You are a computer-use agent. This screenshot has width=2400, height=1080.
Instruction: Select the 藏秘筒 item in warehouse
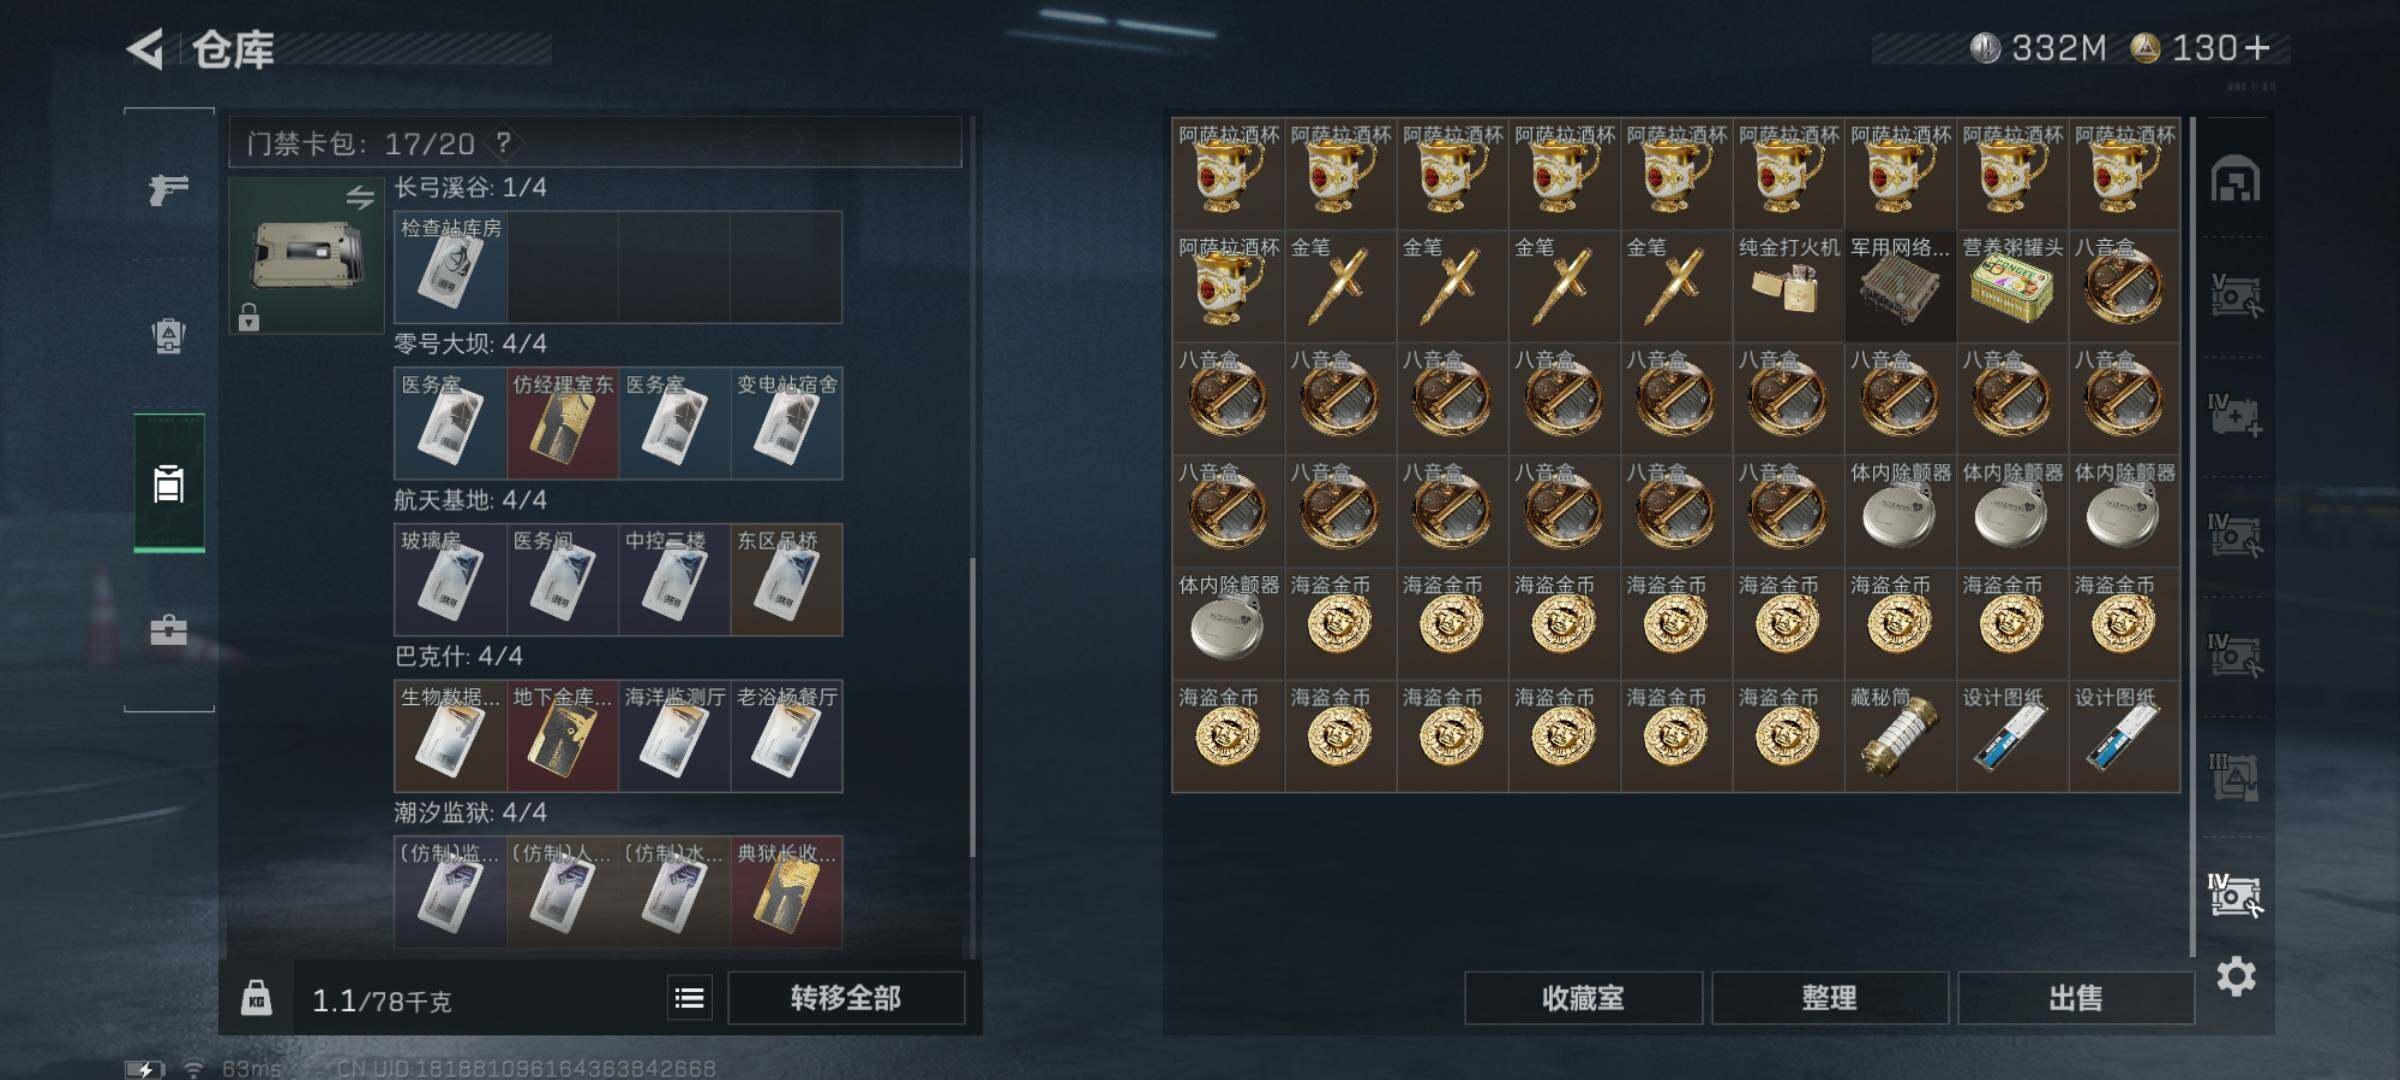[x=1900, y=736]
